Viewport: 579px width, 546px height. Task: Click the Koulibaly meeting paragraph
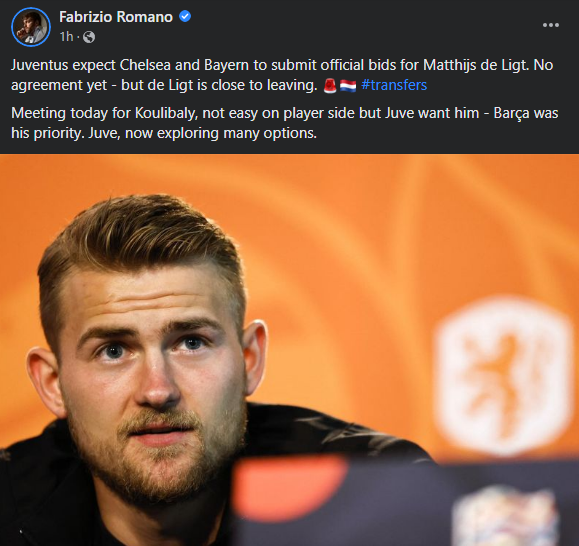pyautogui.click(x=284, y=123)
